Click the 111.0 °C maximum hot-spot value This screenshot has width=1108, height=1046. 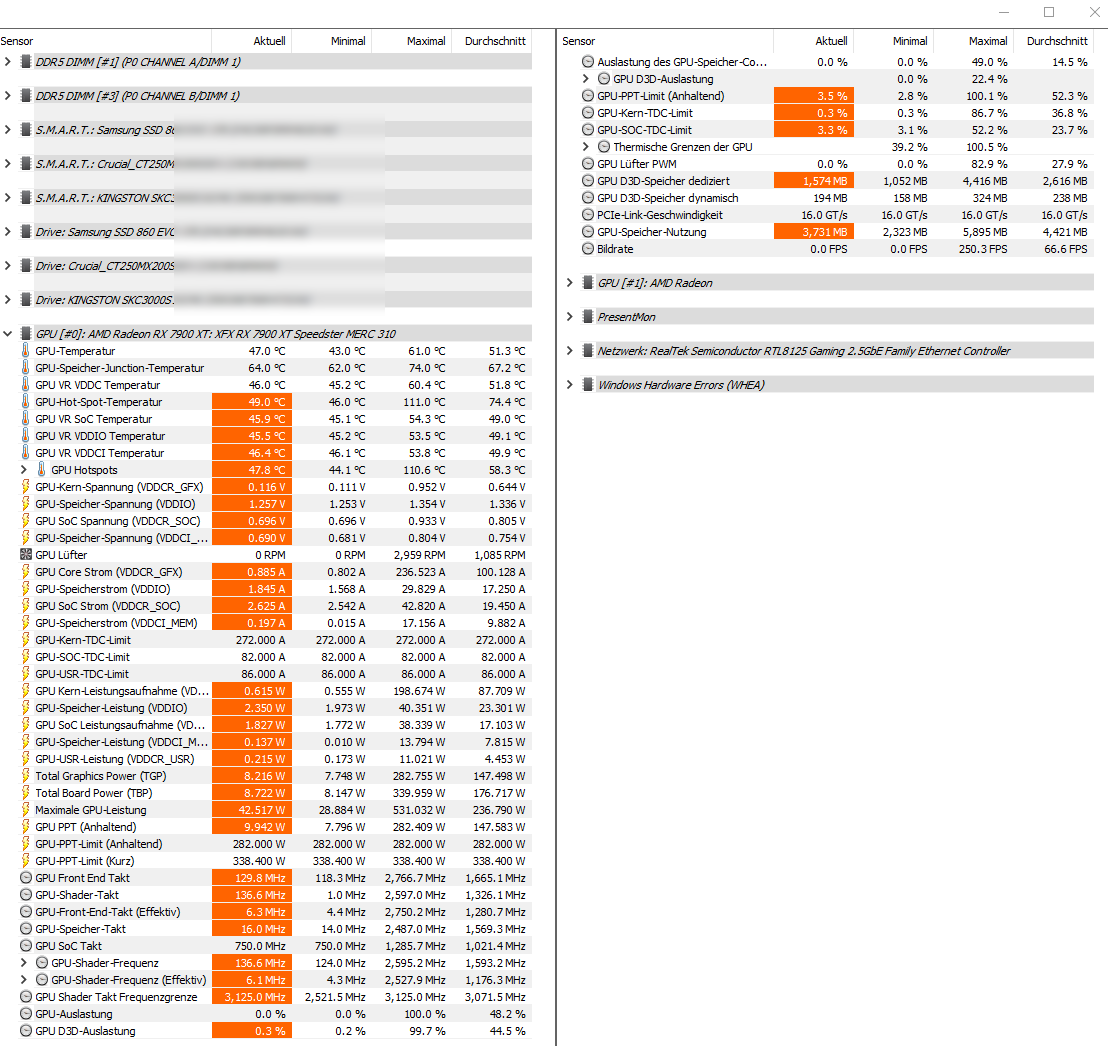pyautogui.click(x=426, y=401)
